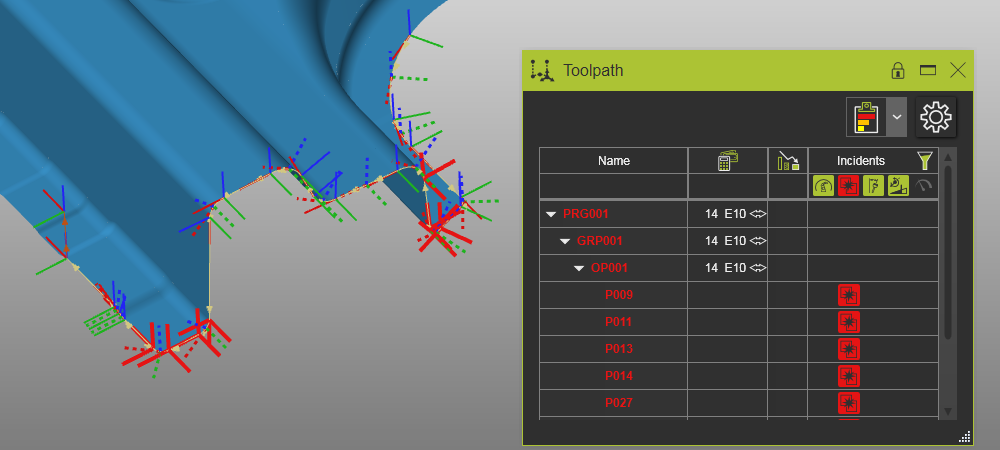Lock the Toolpath panel with padlock icon
Screen dimensions: 1000x450
click(898, 70)
